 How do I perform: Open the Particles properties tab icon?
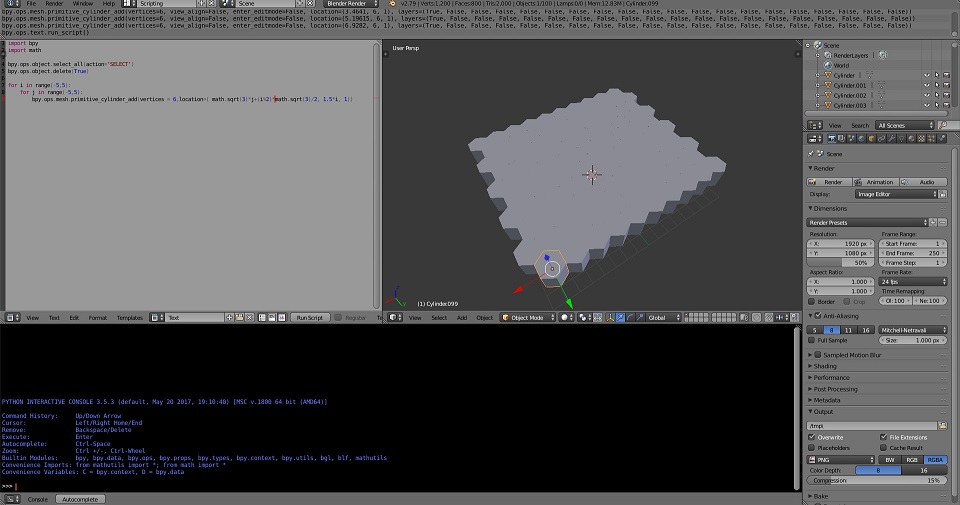(931, 139)
